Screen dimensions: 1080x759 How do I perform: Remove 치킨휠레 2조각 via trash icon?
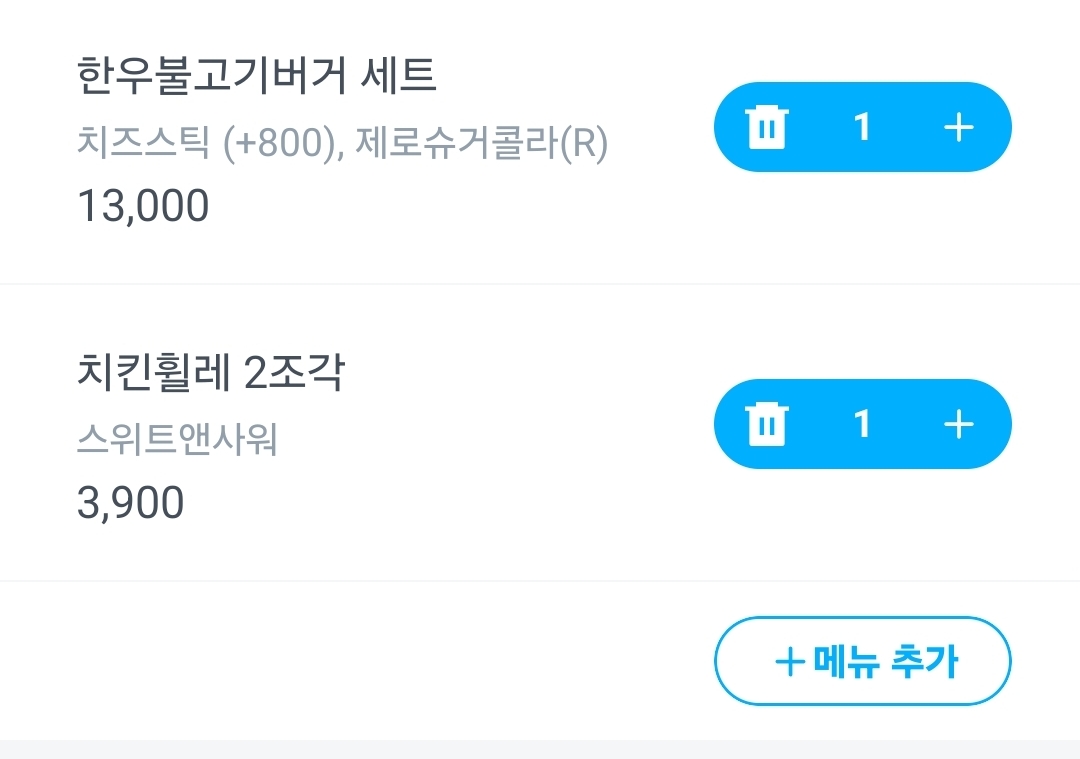pyautogui.click(x=767, y=424)
